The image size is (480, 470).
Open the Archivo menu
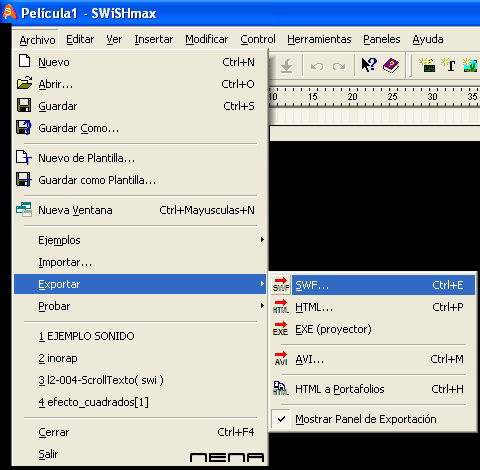37,40
